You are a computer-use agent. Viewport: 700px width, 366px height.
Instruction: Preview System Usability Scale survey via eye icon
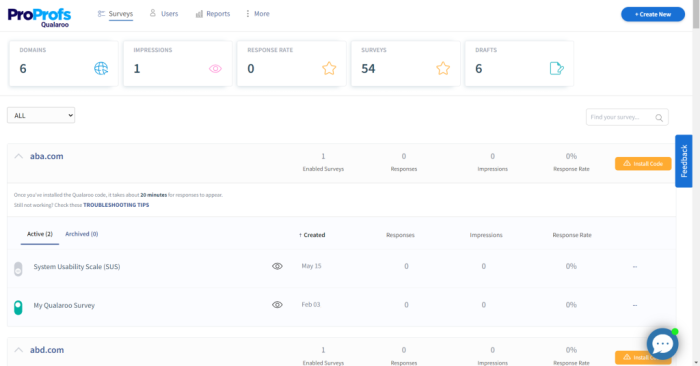(x=277, y=266)
